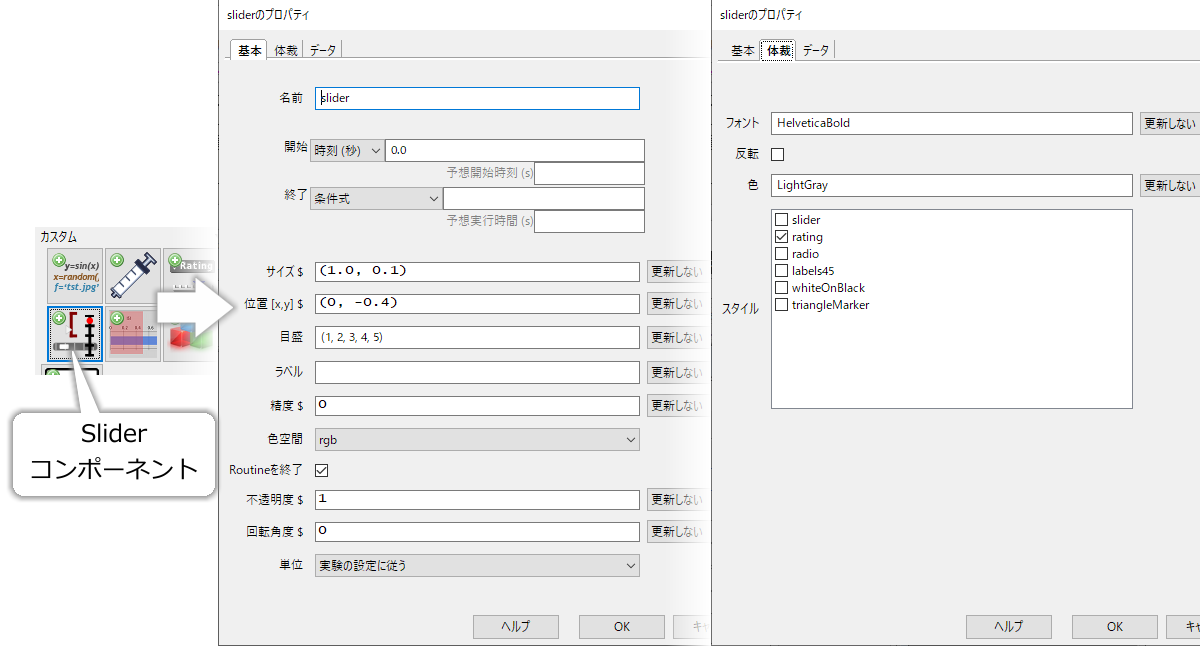This screenshot has width=1200, height=647.
Task: Click the 精度 field
Action: [x=477, y=406]
